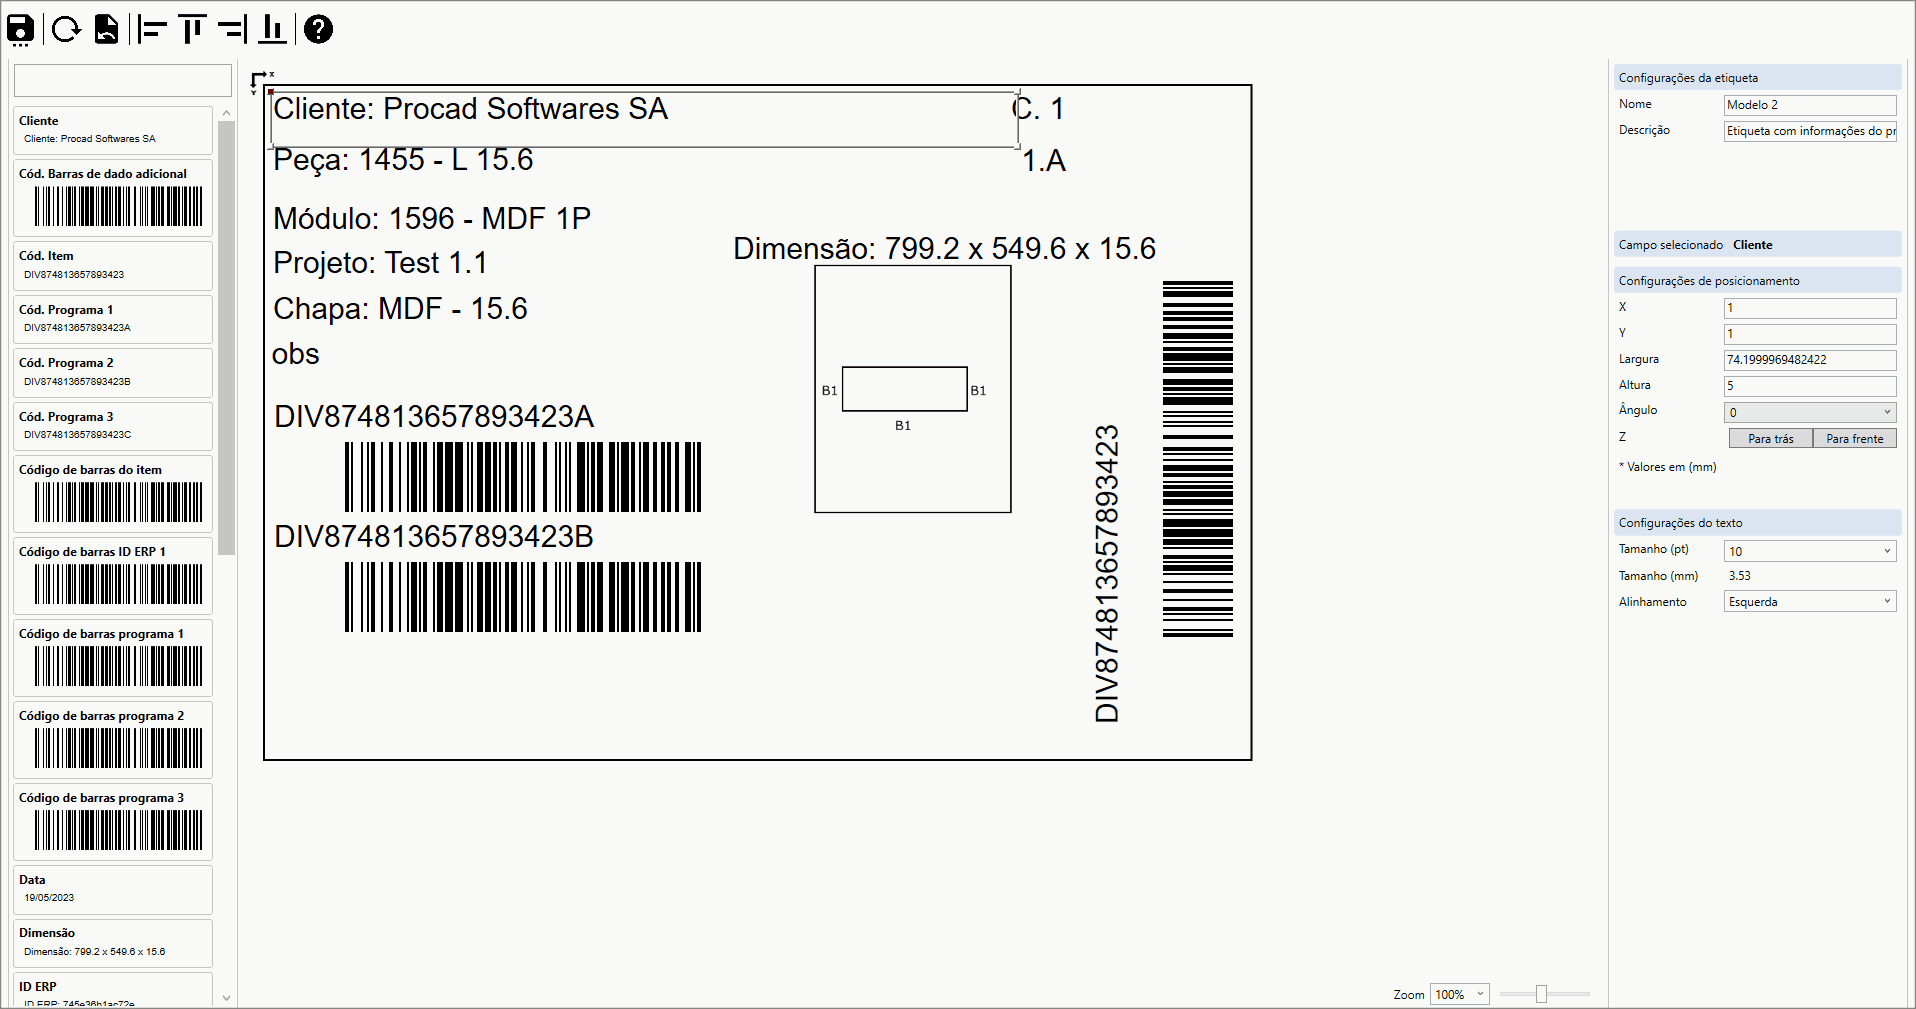Select the Módulo text on the label
This screenshot has width=1916, height=1009.
pos(432,218)
